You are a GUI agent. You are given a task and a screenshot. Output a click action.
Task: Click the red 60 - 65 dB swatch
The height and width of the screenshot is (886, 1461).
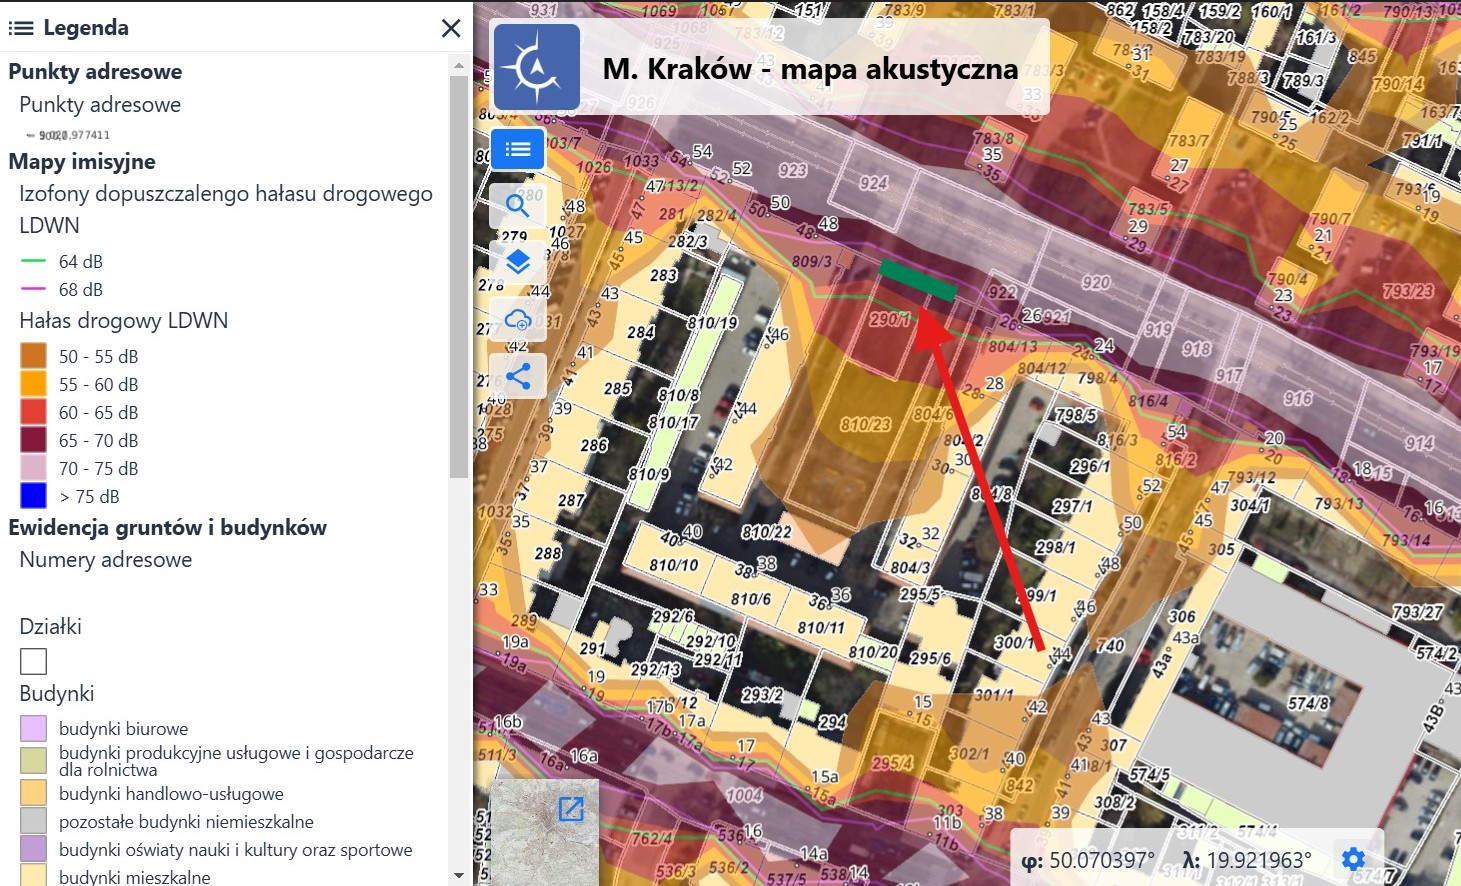point(33,412)
